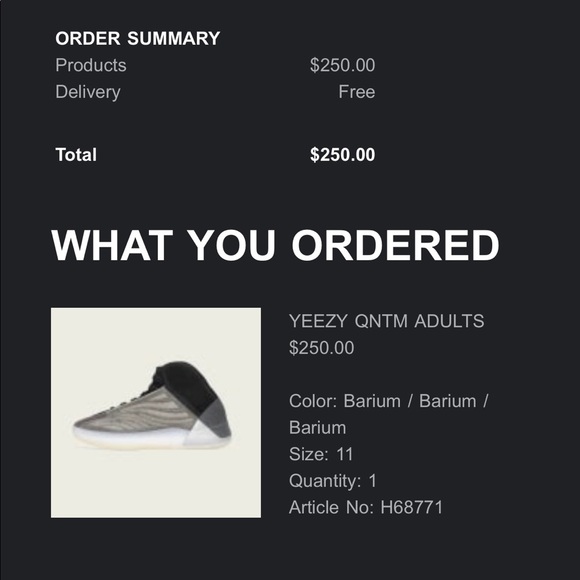Viewport: 580px width, 580px height.
Task: Click the word ORDERED in large heading
Action: click(395, 245)
